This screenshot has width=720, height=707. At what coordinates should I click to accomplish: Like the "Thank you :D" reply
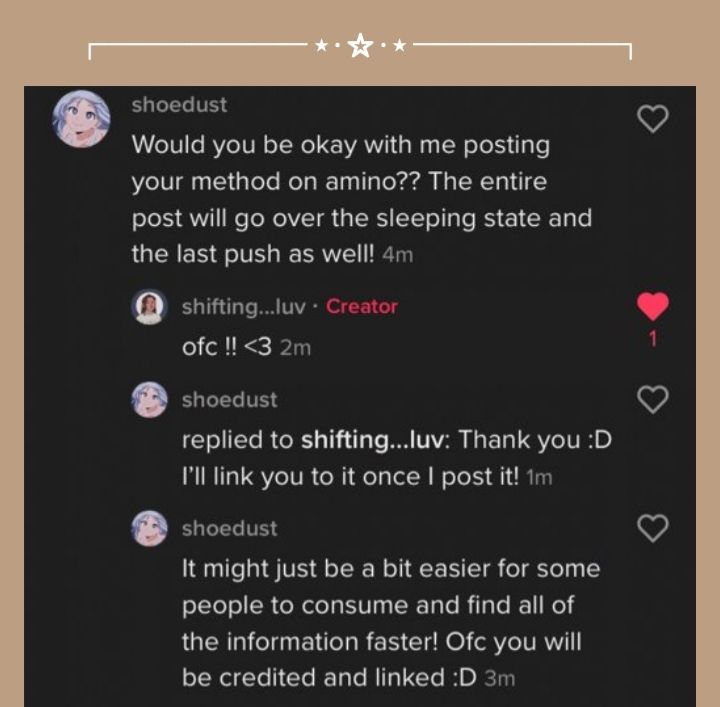tap(652, 400)
